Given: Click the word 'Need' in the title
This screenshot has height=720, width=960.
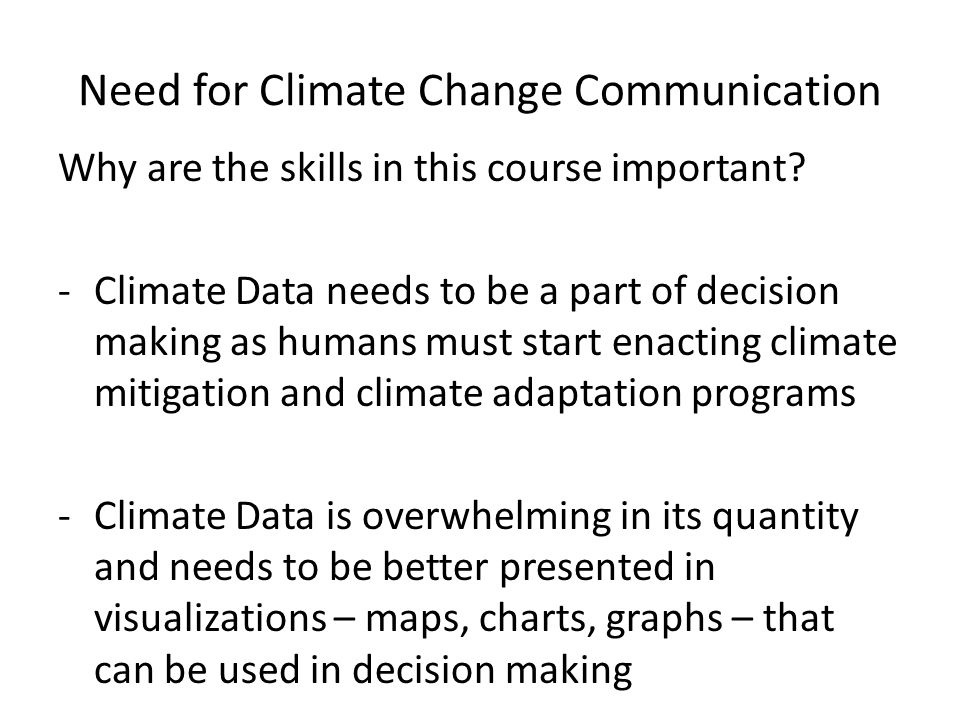Looking at the screenshot, I should point(130,91).
